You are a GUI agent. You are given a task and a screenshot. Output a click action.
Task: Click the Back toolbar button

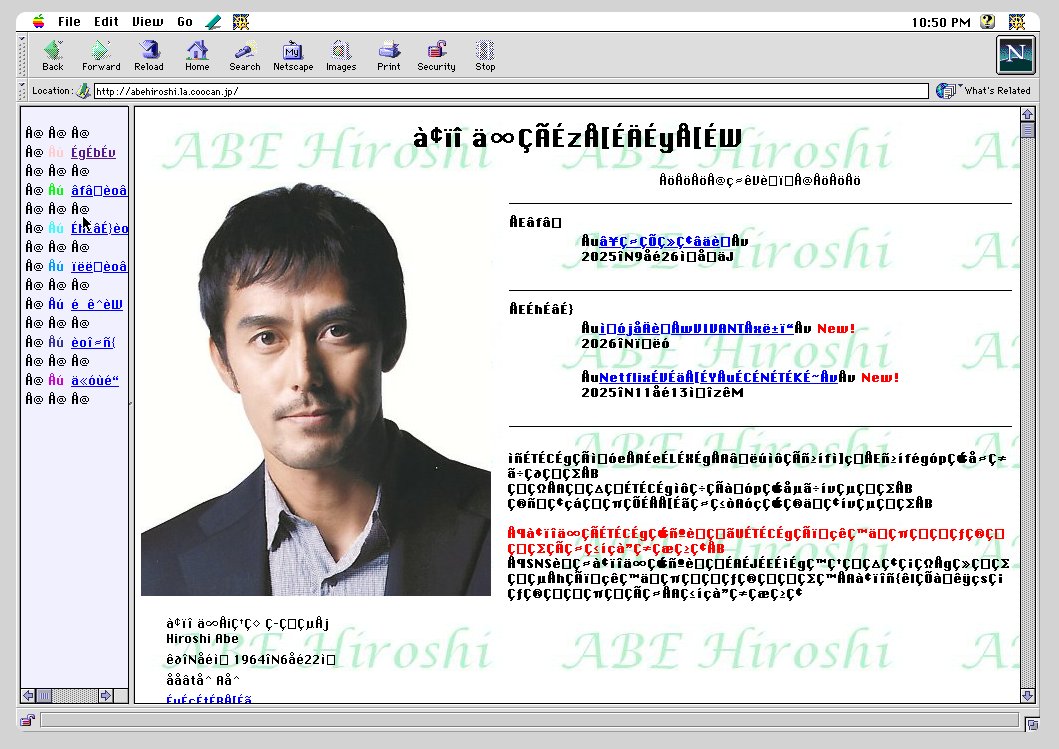tap(53, 55)
